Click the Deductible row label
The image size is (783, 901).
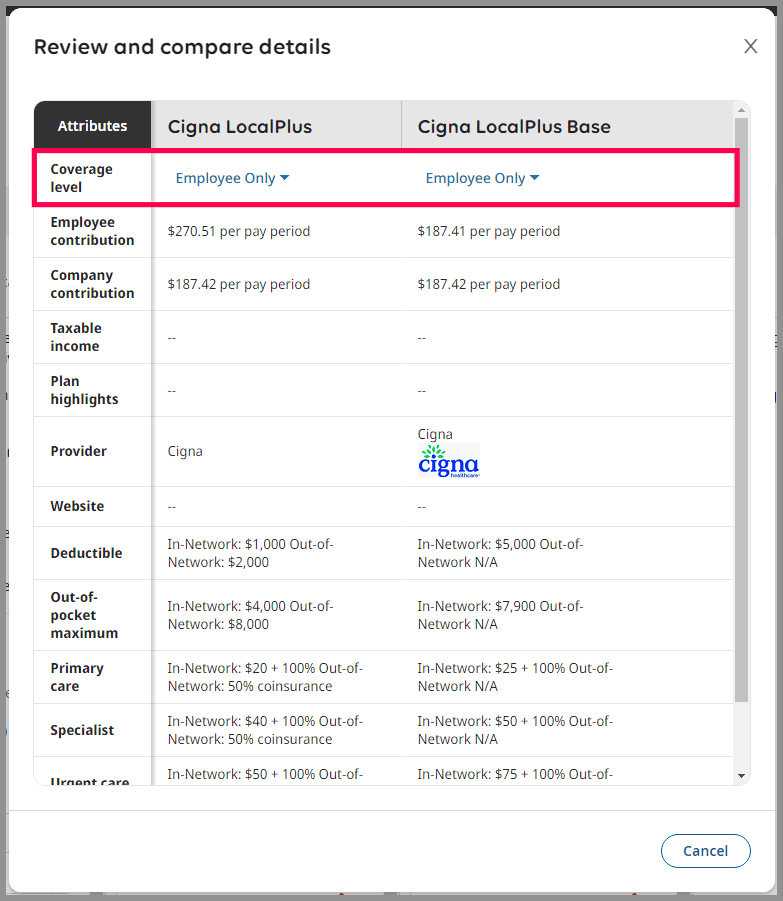click(86, 553)
